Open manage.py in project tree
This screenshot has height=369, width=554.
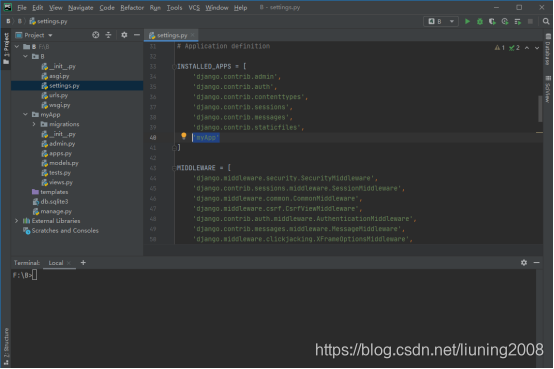52,211
